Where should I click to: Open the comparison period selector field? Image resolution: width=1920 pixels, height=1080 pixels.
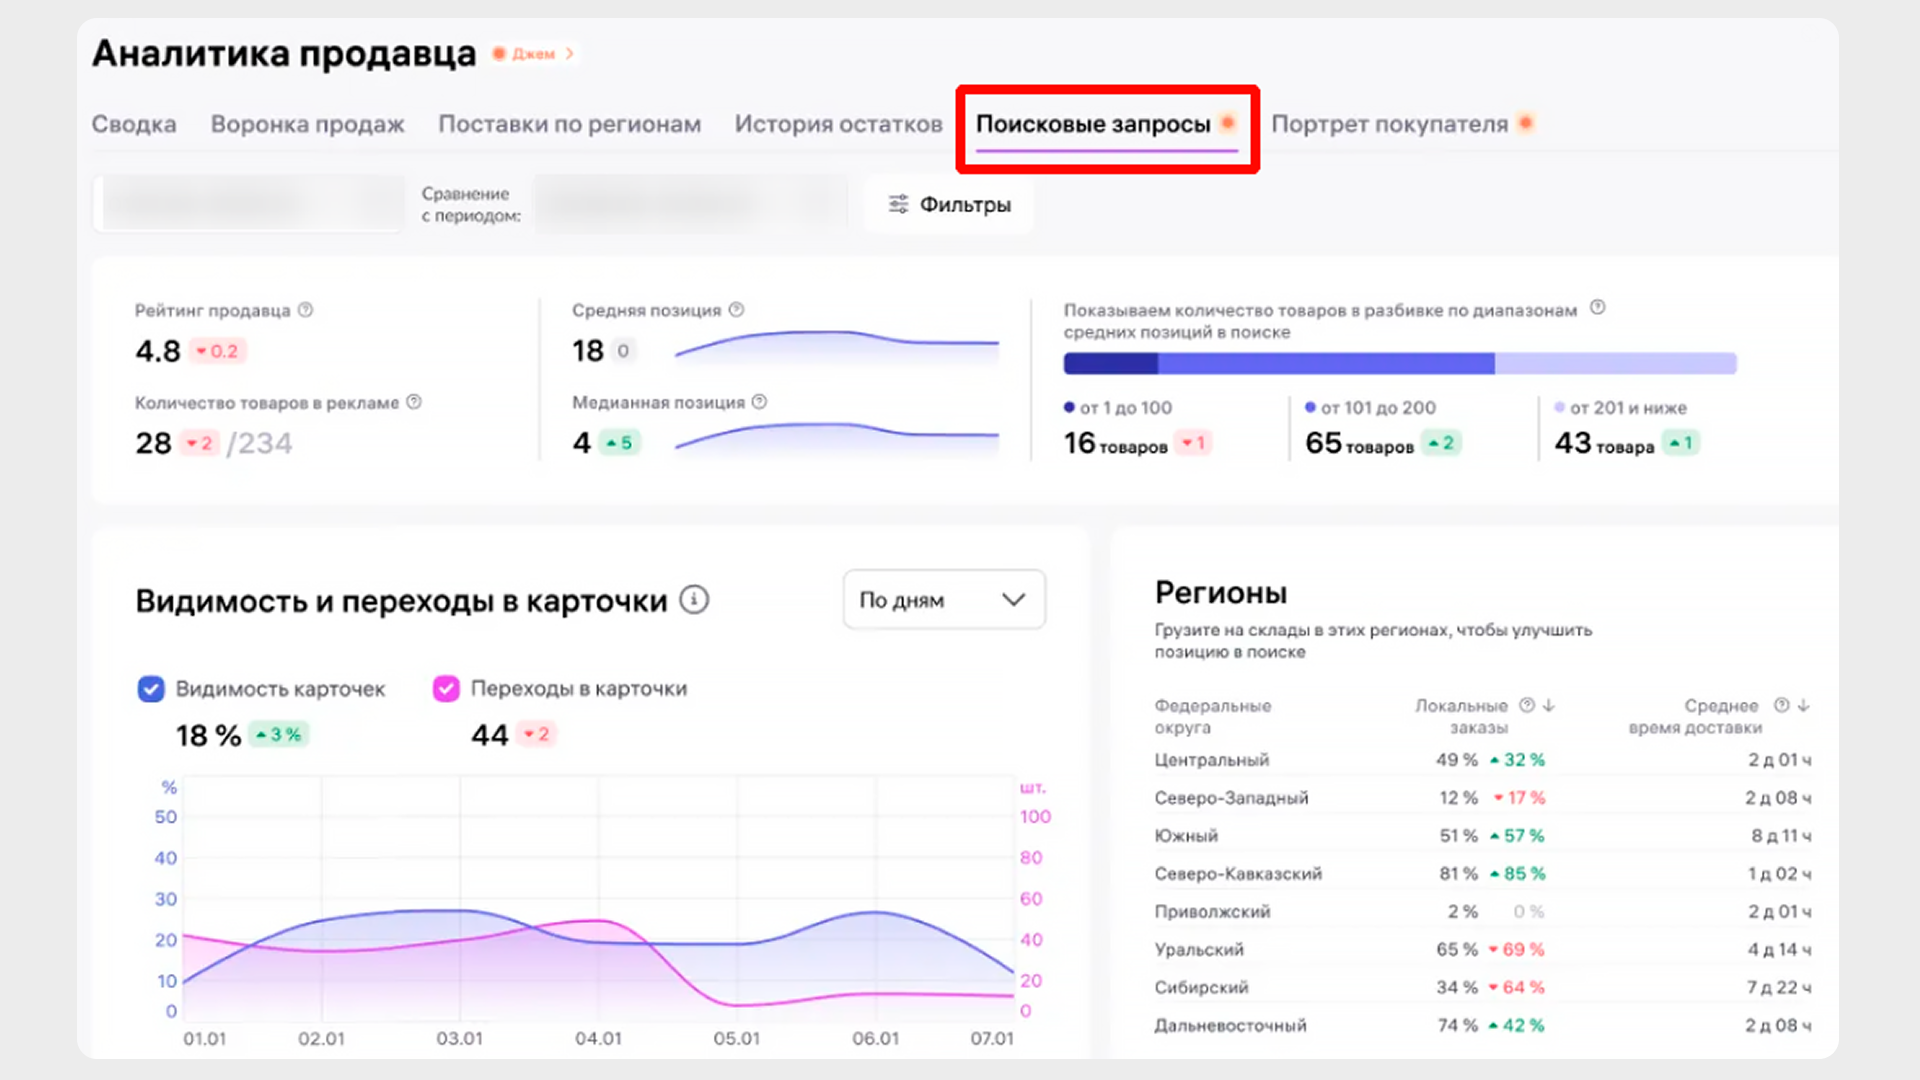click(690, 204)
